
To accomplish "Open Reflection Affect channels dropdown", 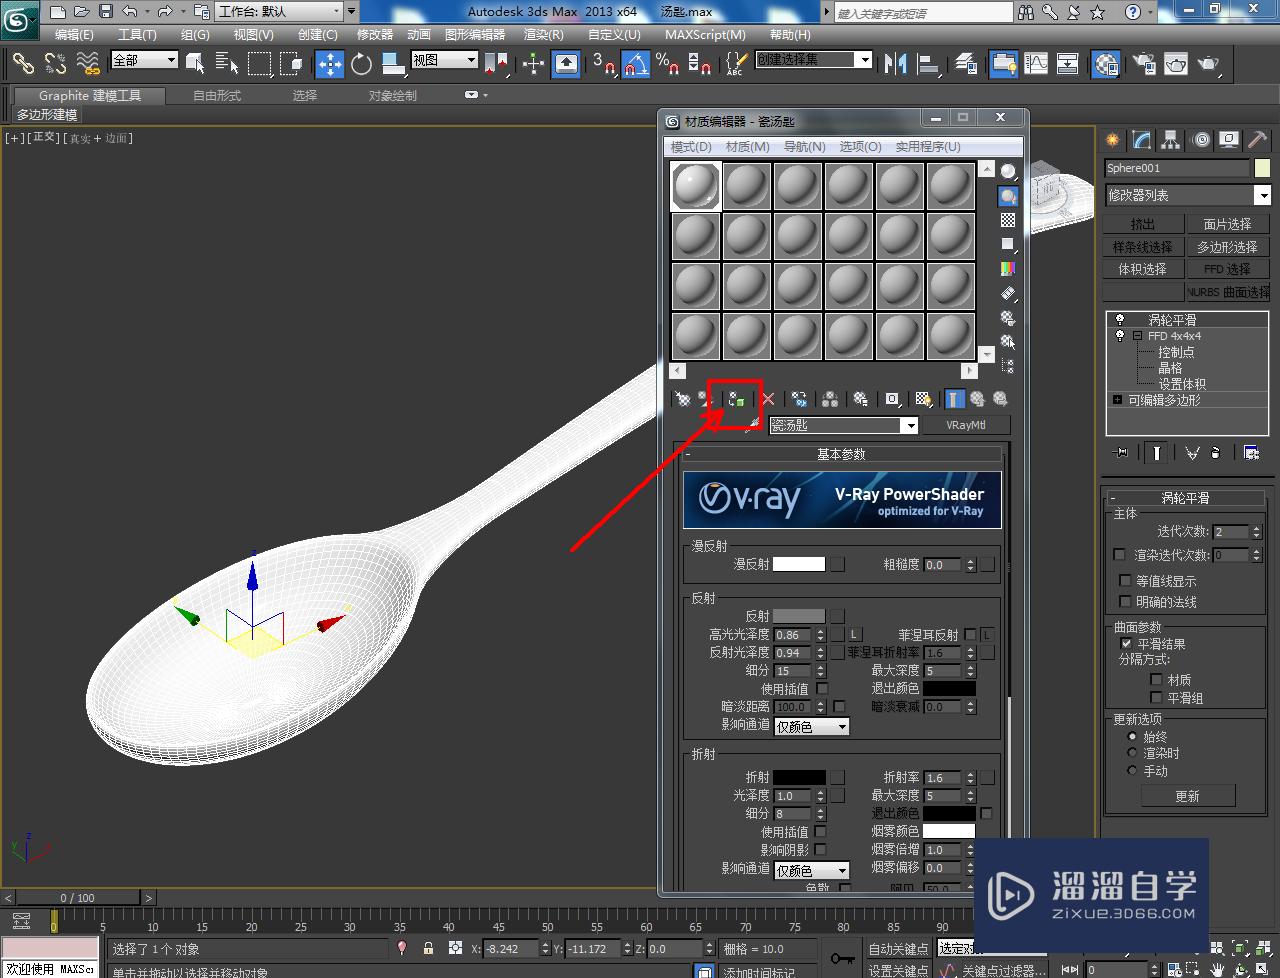I will click(x=812, y=726).
